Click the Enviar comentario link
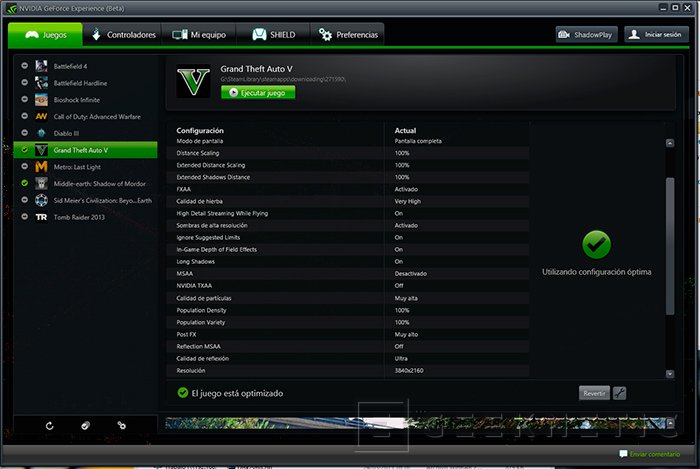Viewport: 700px width, 469px height. [655, 454]
